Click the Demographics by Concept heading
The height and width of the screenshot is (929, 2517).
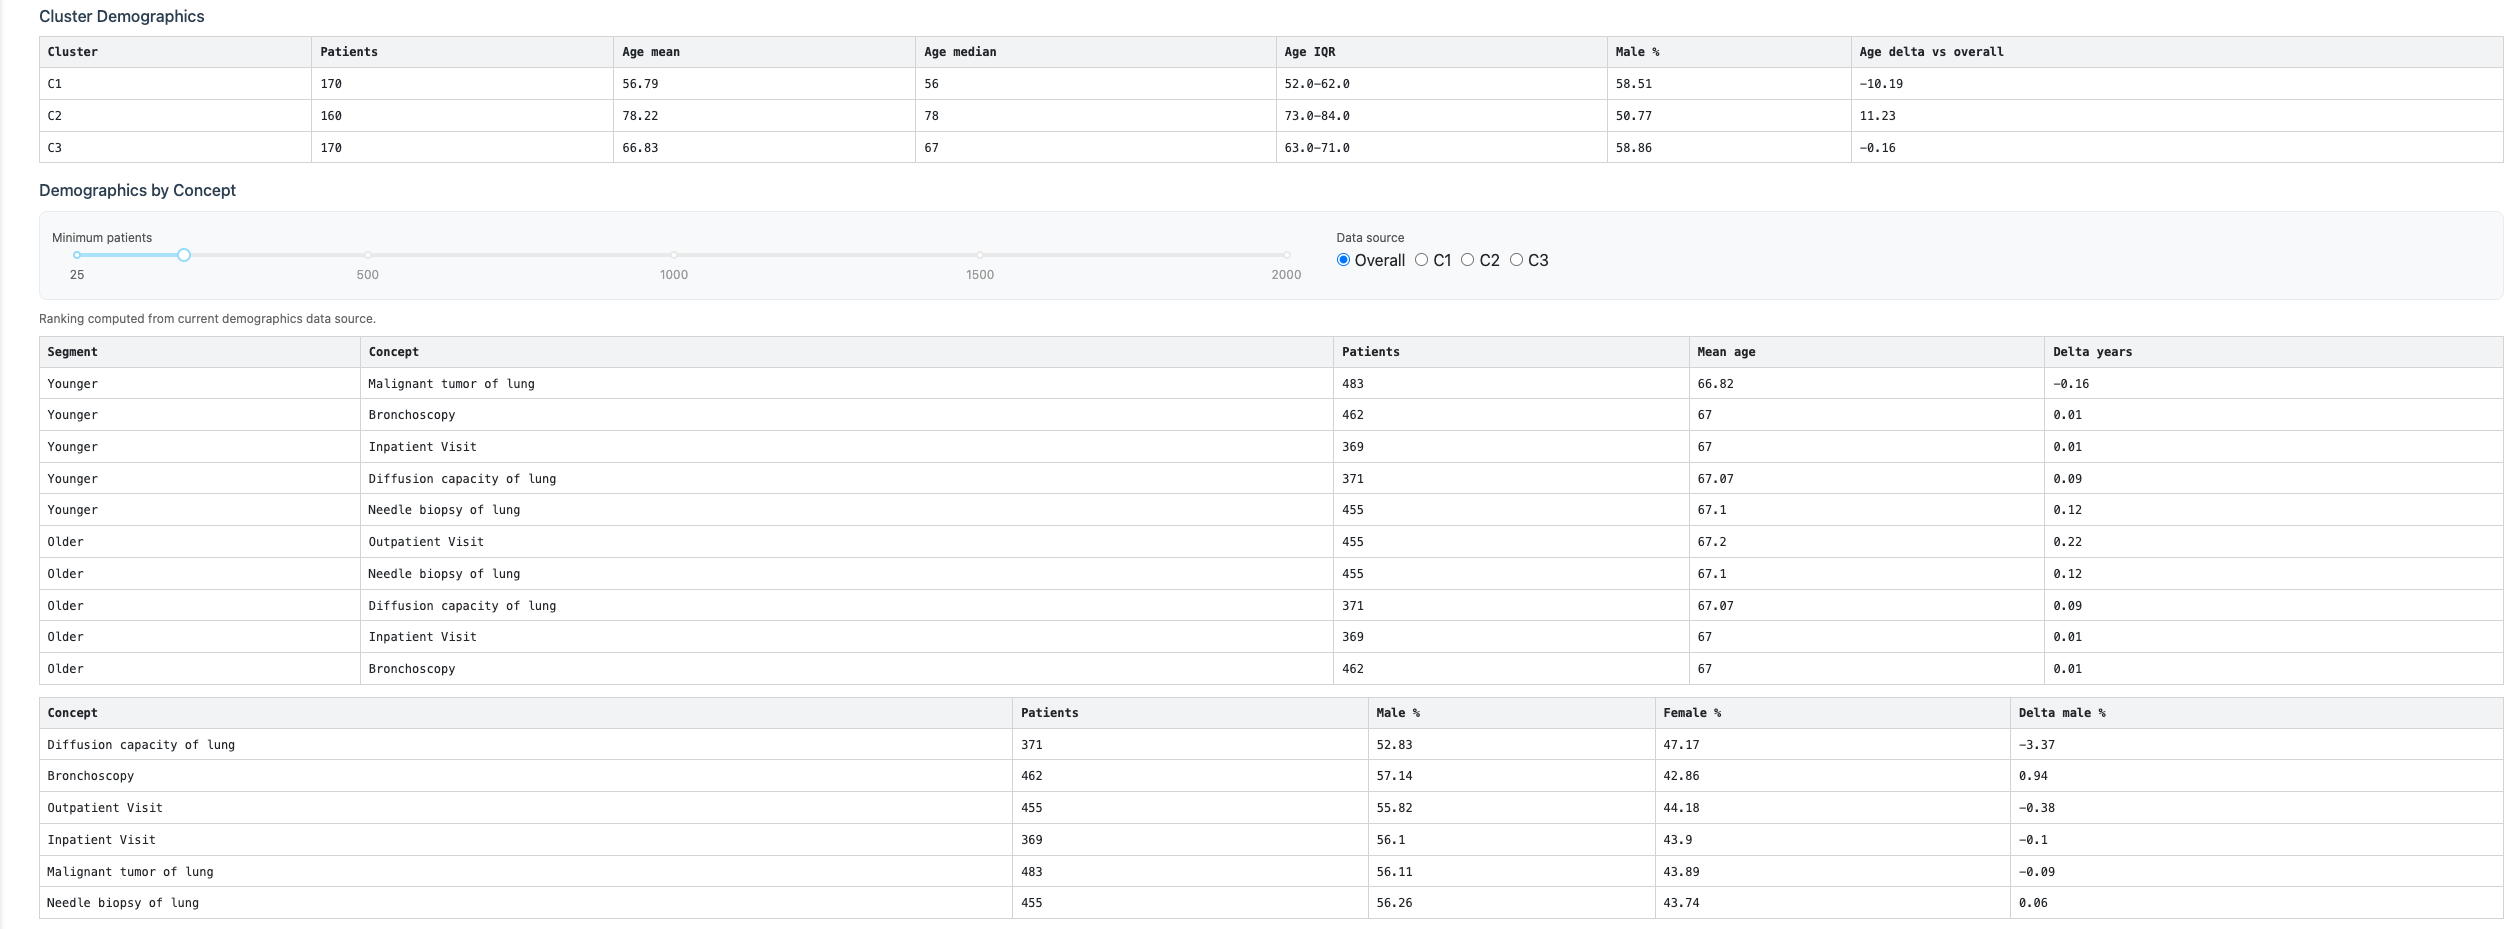[136, 190]
